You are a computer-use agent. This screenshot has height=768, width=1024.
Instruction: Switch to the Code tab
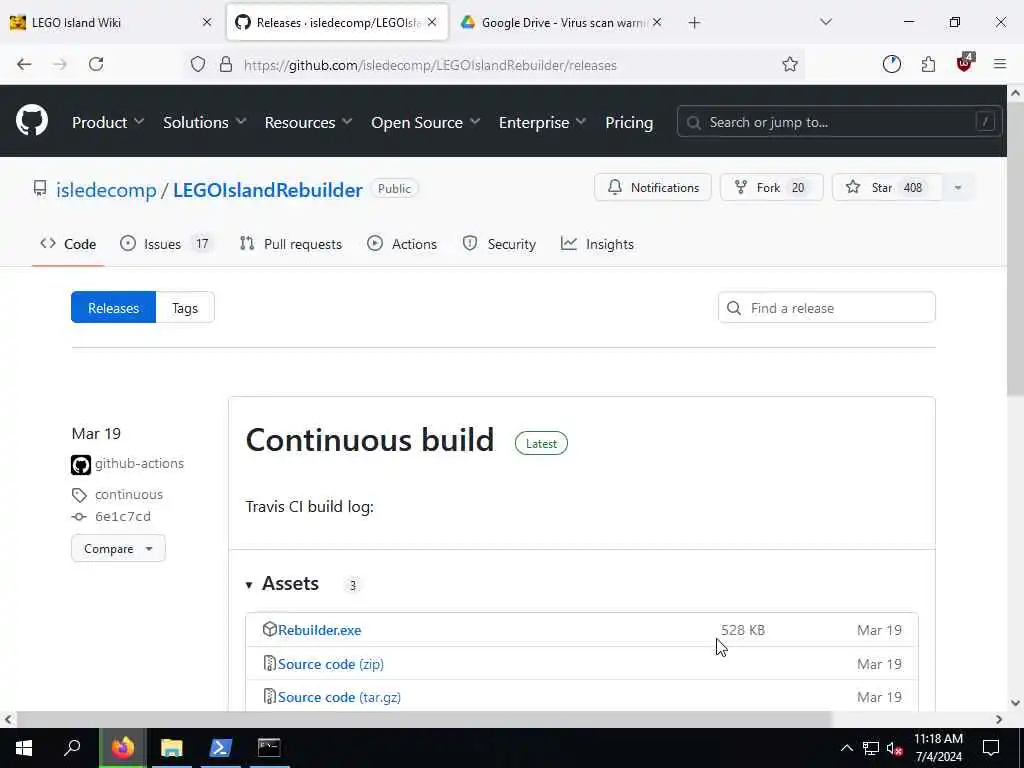(x=68, y=244)
